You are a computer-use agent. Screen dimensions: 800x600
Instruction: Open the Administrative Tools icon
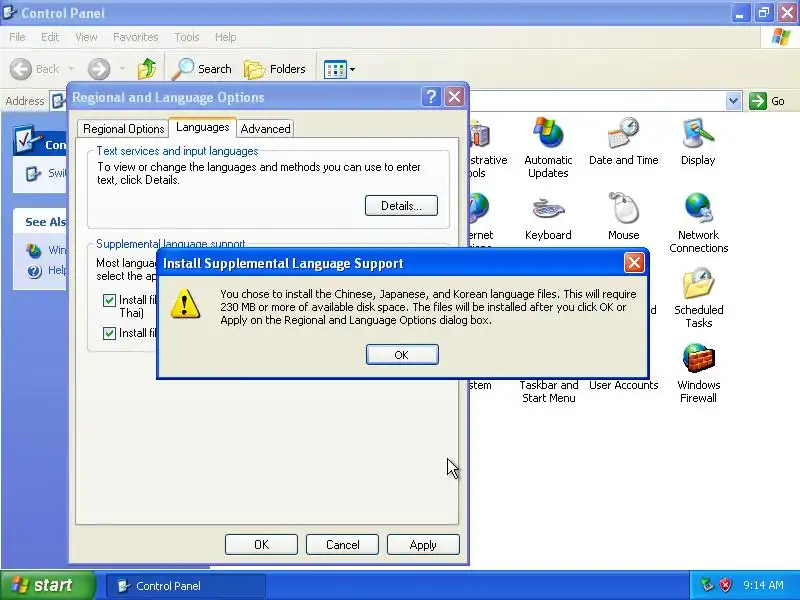(x=481, y=134)
